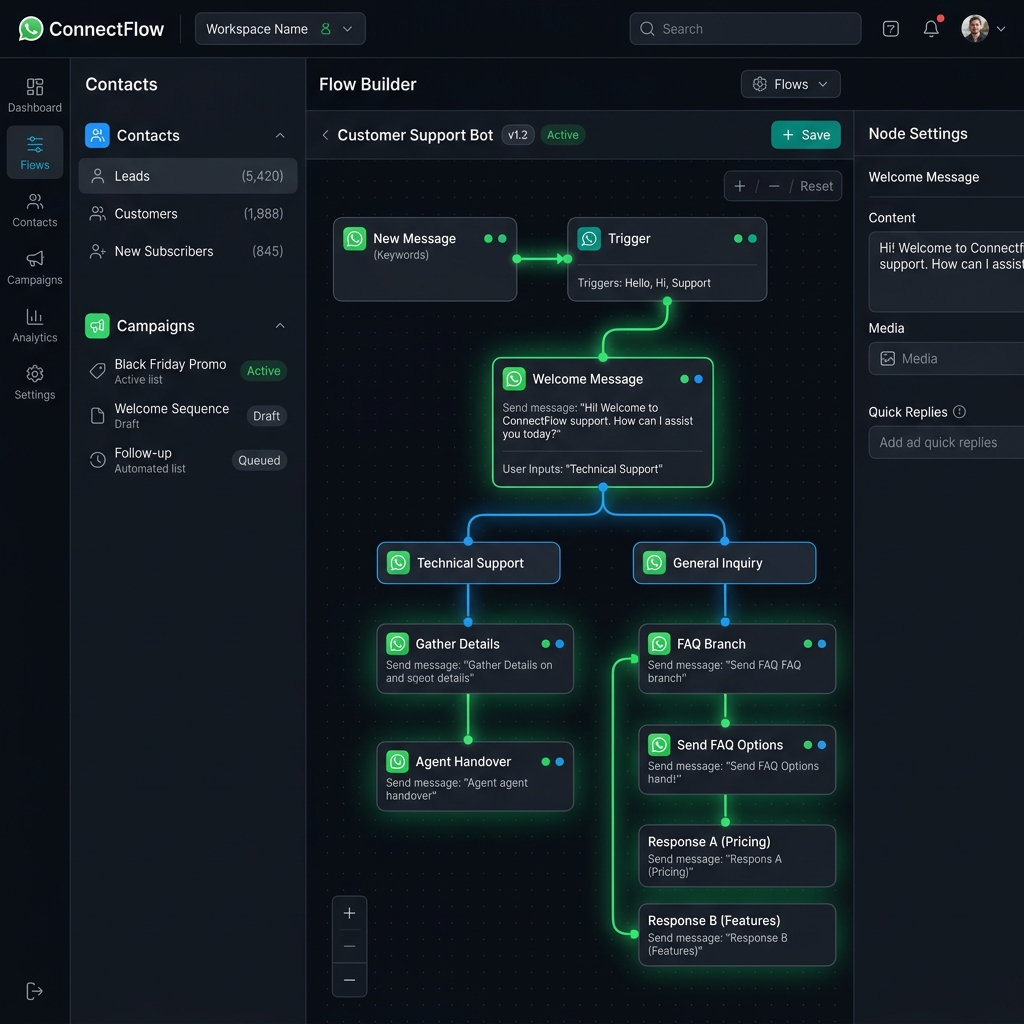1024x1024 pixels.
Task: Open Analytics in the sidebar
Action: [x=35, y=325]
